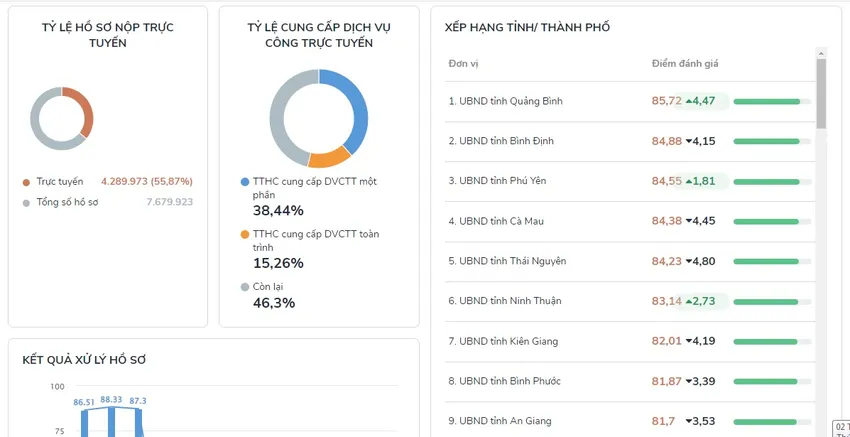This screenshot has width=850, height=437.
Task: Click the down arrow beside Bình Định score
Action: tap(689, 141)
